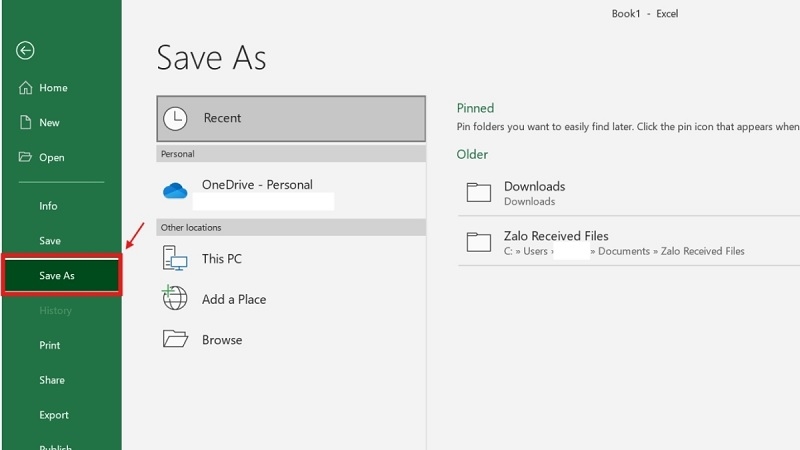This screenshot has width=800, height=450.
Task: Click the This PC computer icon
Action: point(175,258)
